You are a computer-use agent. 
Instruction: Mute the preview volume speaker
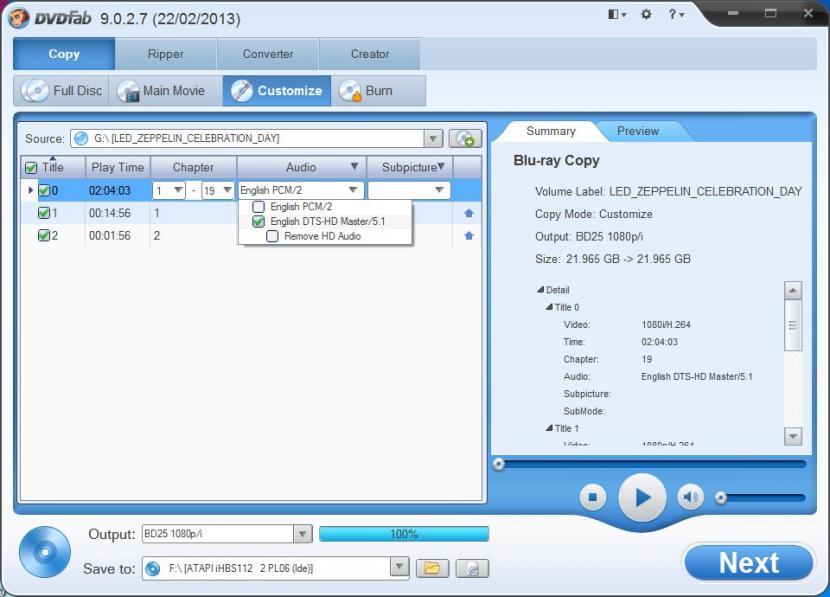690,497
